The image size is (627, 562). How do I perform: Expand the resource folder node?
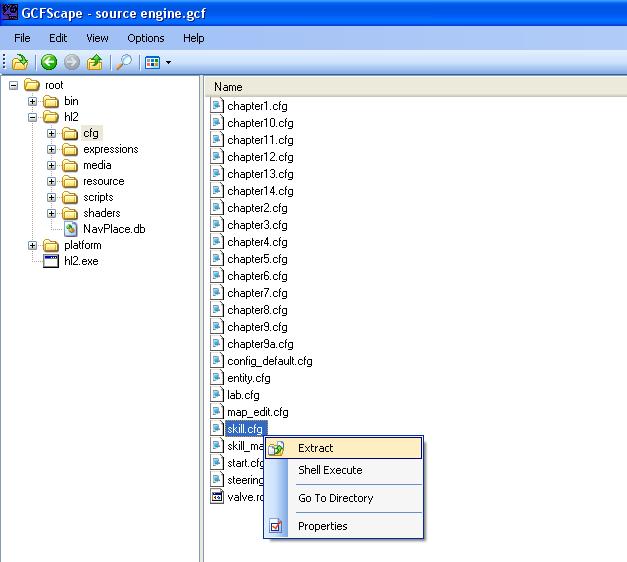coord(52,181)
